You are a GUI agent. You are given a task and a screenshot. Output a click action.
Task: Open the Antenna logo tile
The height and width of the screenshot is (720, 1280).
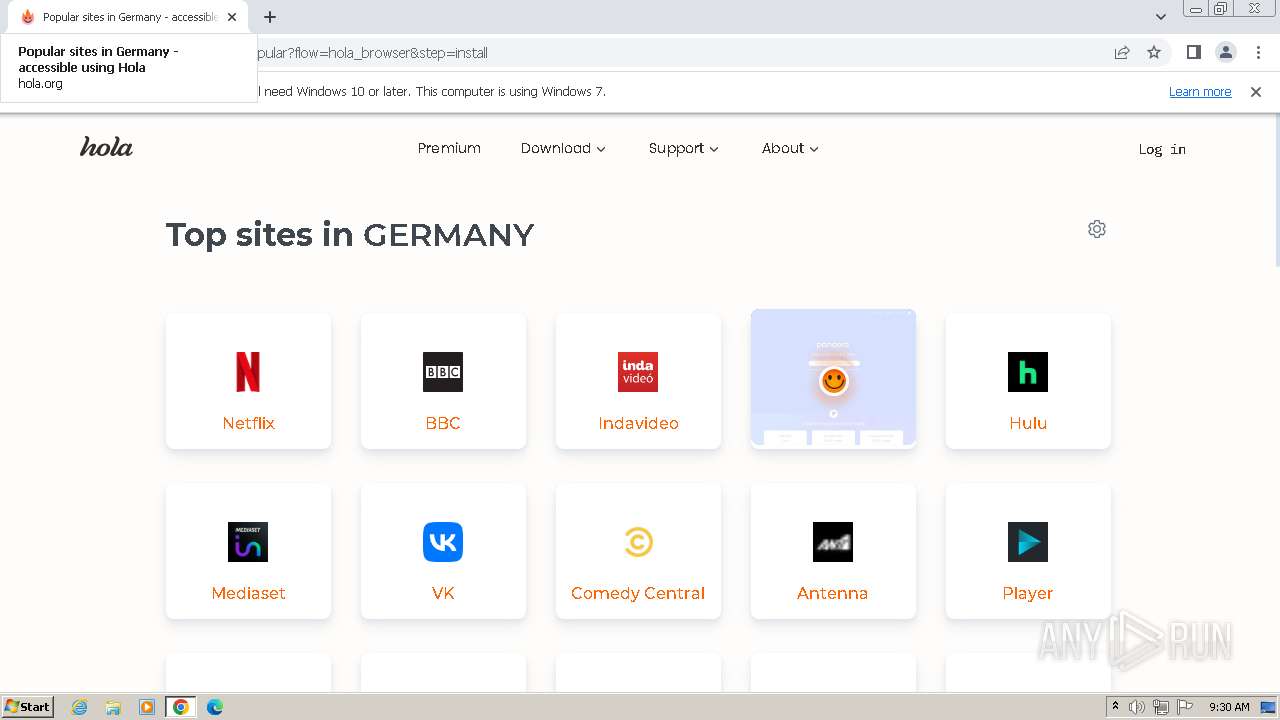(x=833, y=542)
